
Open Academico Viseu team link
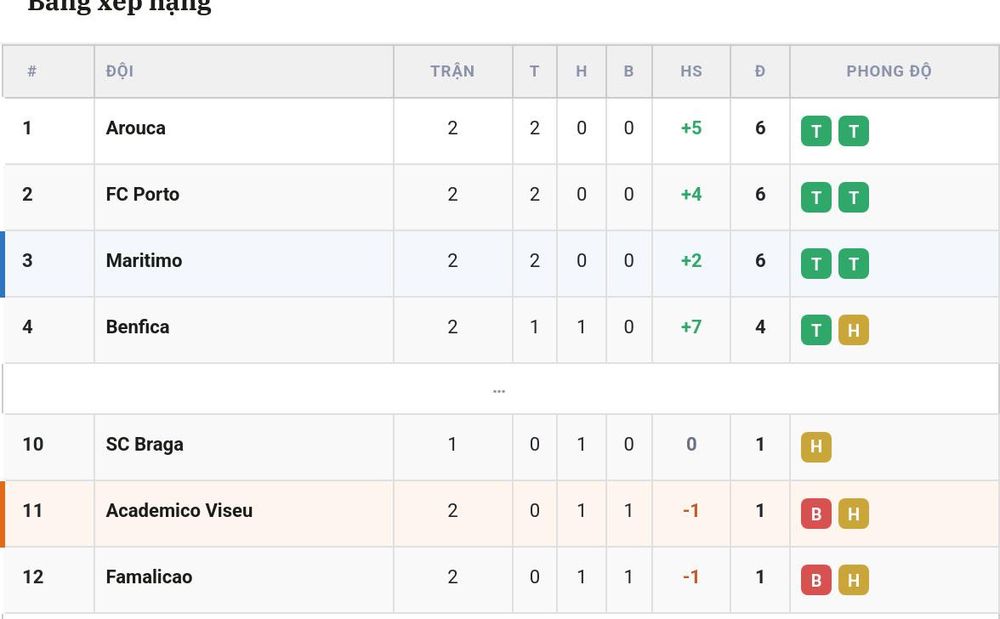tap(179, 511)
